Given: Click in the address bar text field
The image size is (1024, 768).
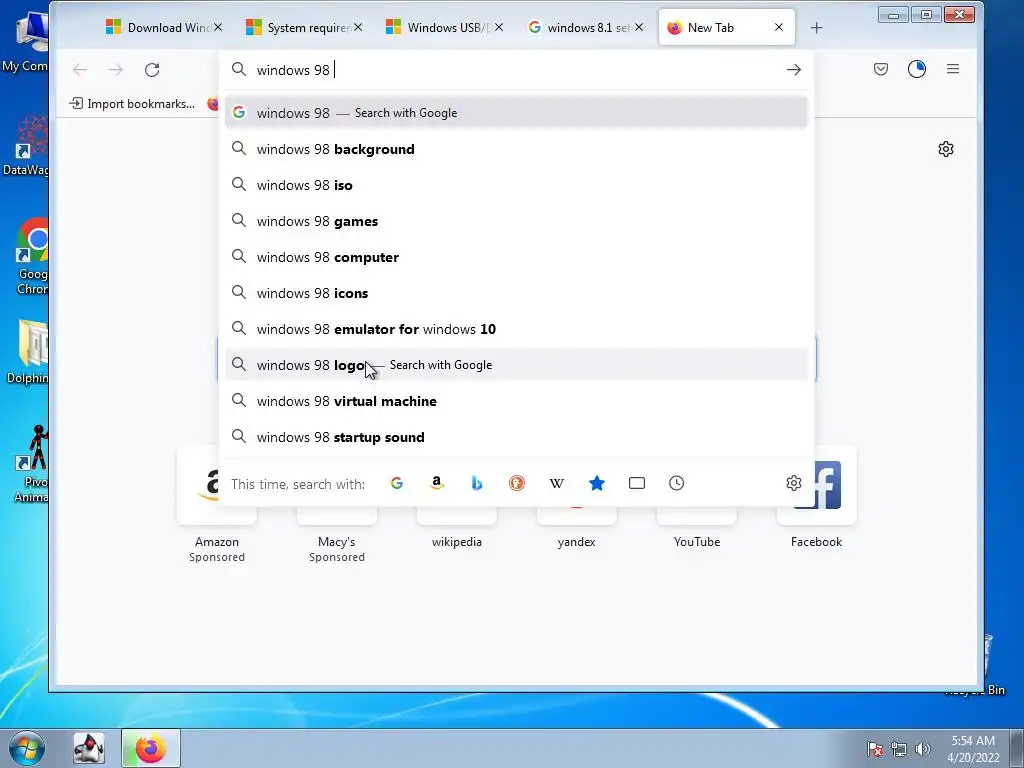Looking at the screenshot, I should coord(516,70).
